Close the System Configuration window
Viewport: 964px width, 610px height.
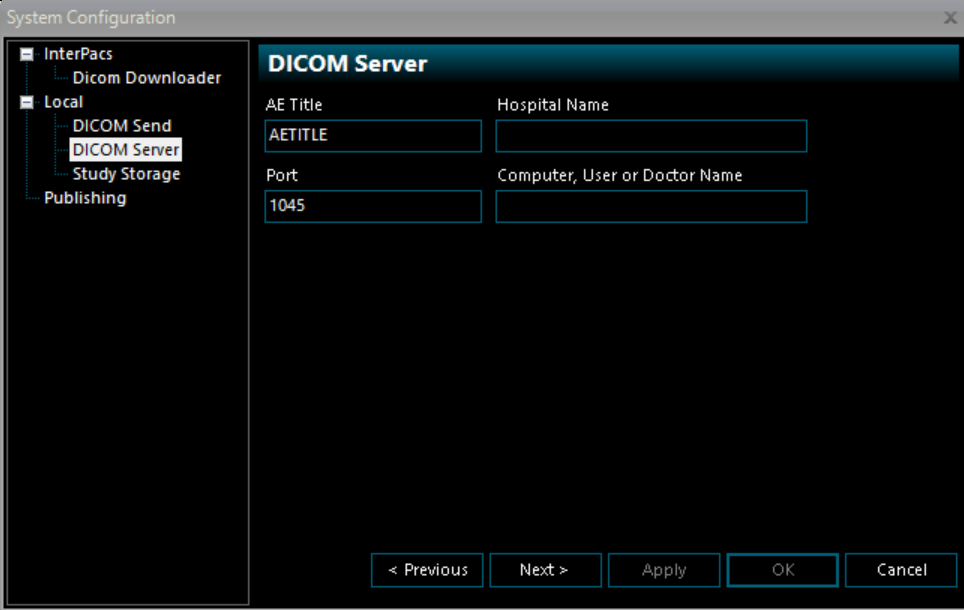click(950, 18)
